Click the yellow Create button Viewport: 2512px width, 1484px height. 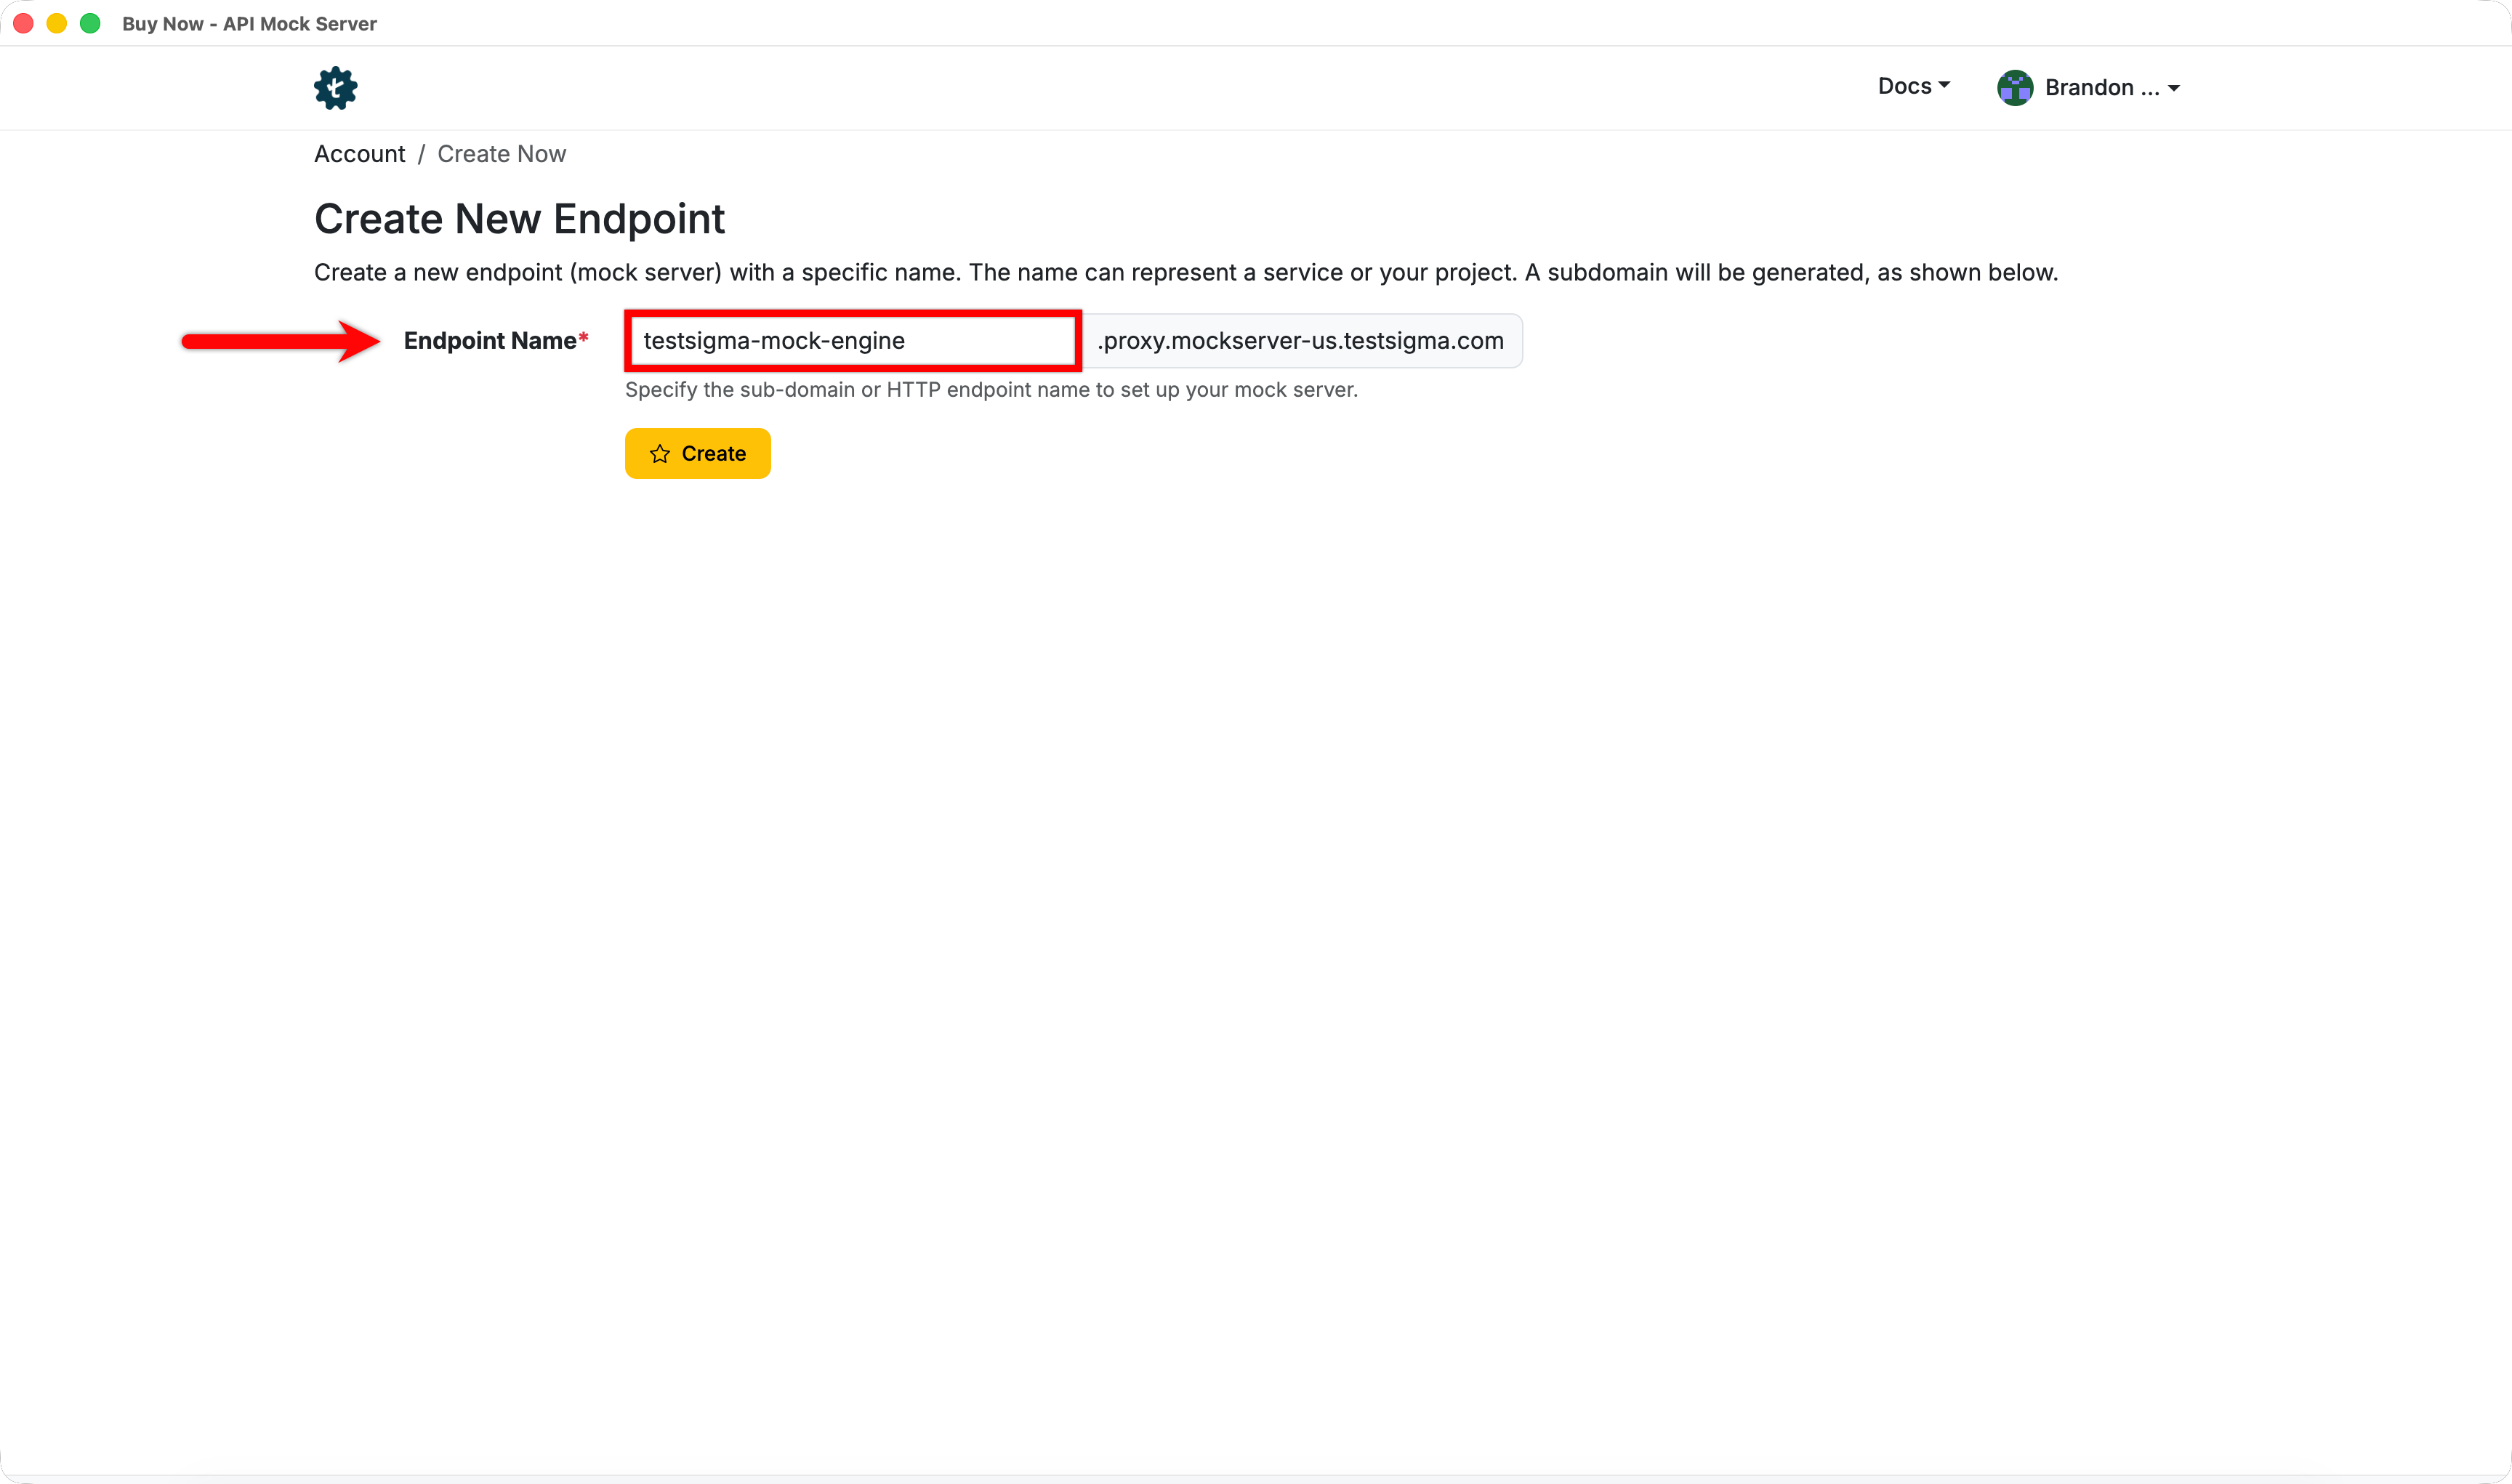(x=697, y=453)
